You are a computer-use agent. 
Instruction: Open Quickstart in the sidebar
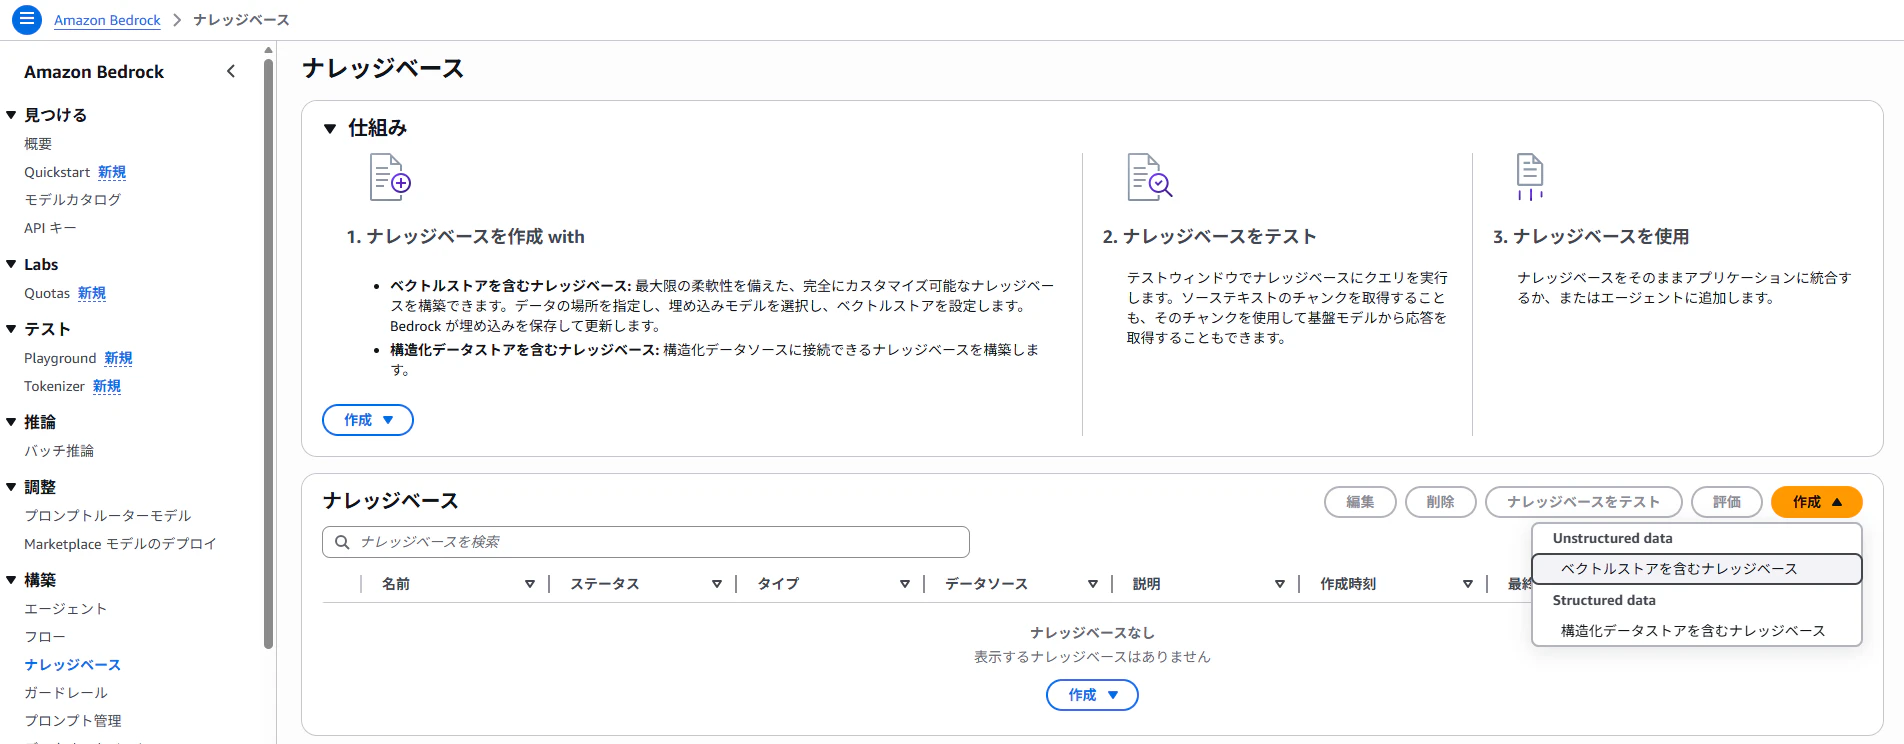click(57, 172)
